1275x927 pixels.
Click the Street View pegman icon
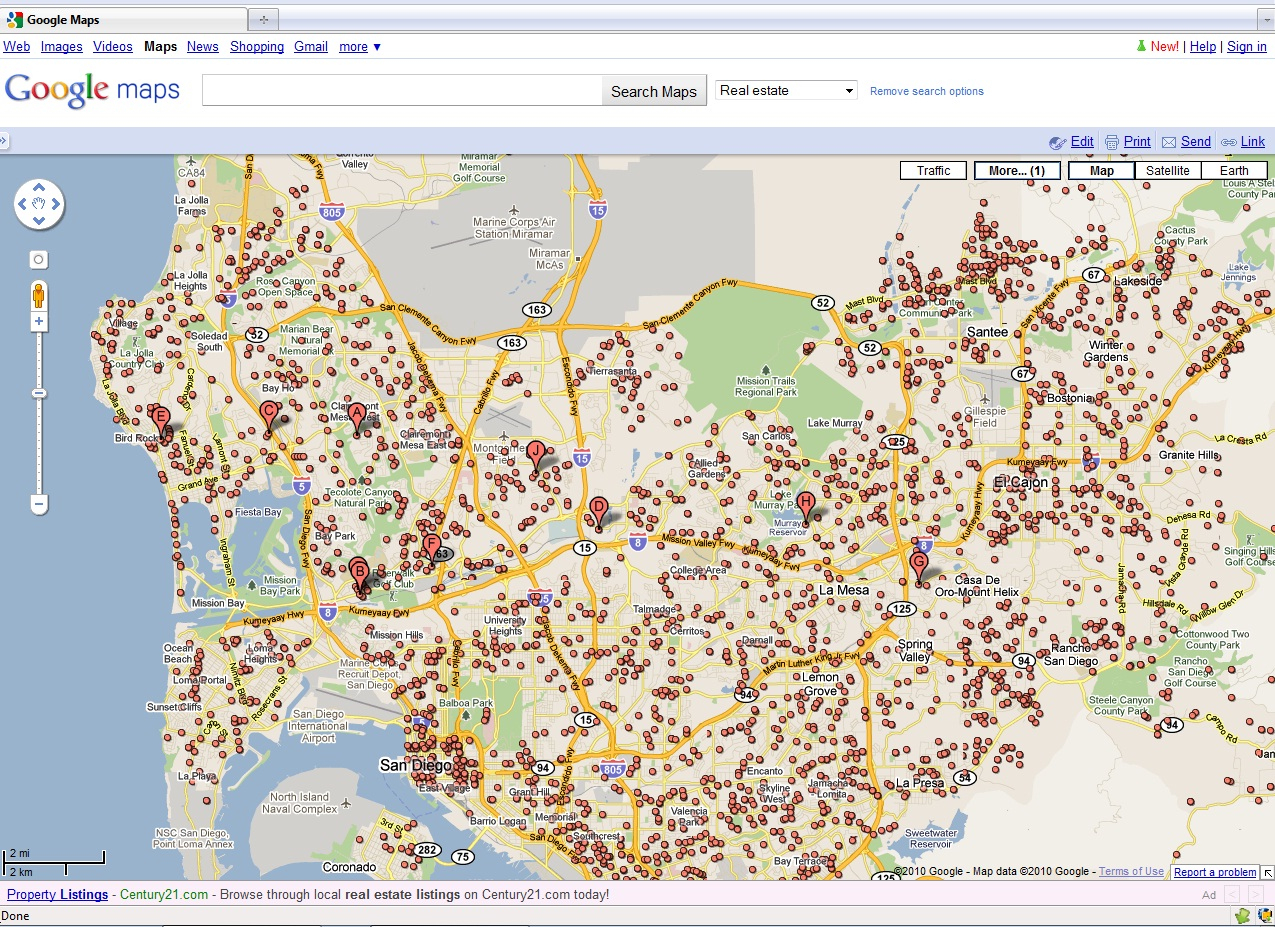click(39, 296)
